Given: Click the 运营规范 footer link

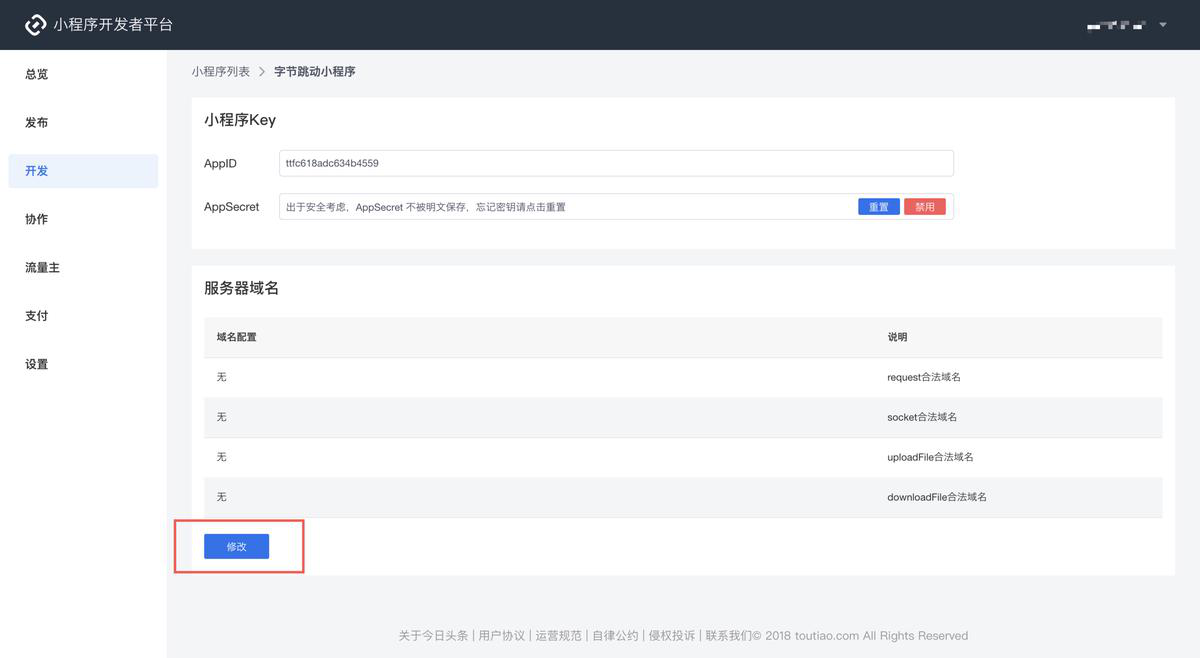Looking at the screenshot, I should [x=558, y=635].
